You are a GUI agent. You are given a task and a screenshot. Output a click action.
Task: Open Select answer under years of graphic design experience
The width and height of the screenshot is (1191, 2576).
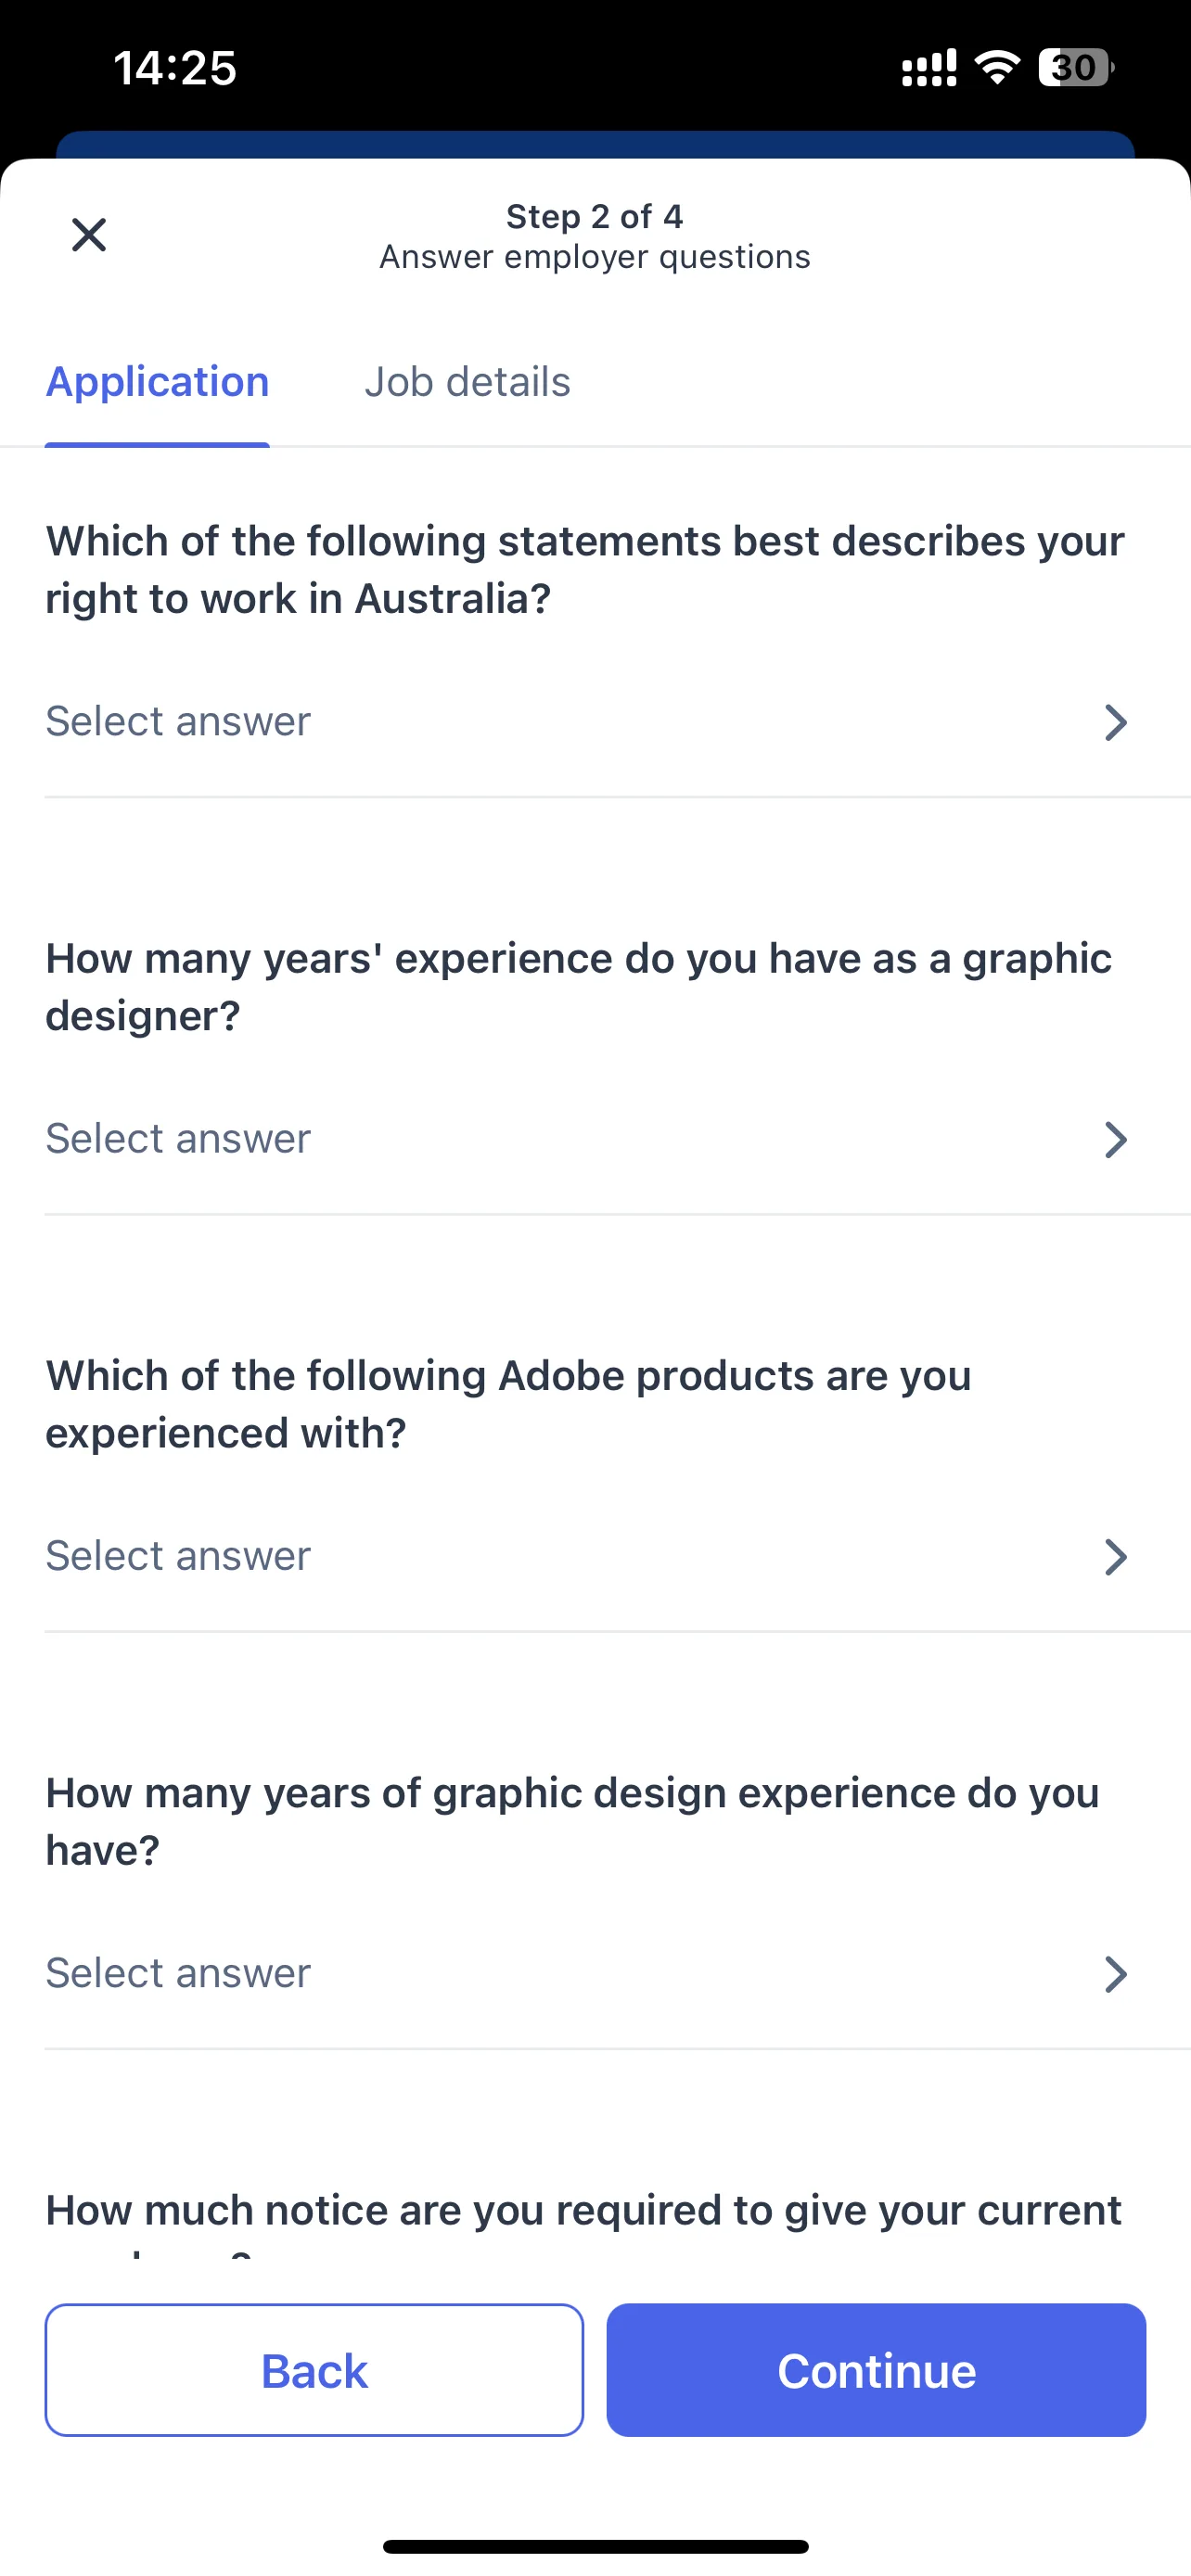(595, 1973)
